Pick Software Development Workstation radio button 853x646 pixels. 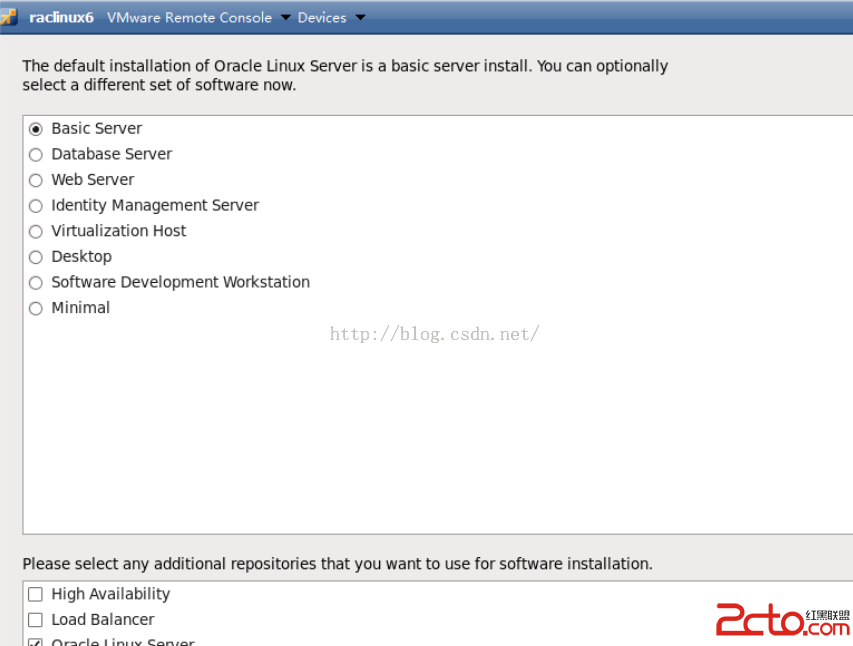(36, 282)
